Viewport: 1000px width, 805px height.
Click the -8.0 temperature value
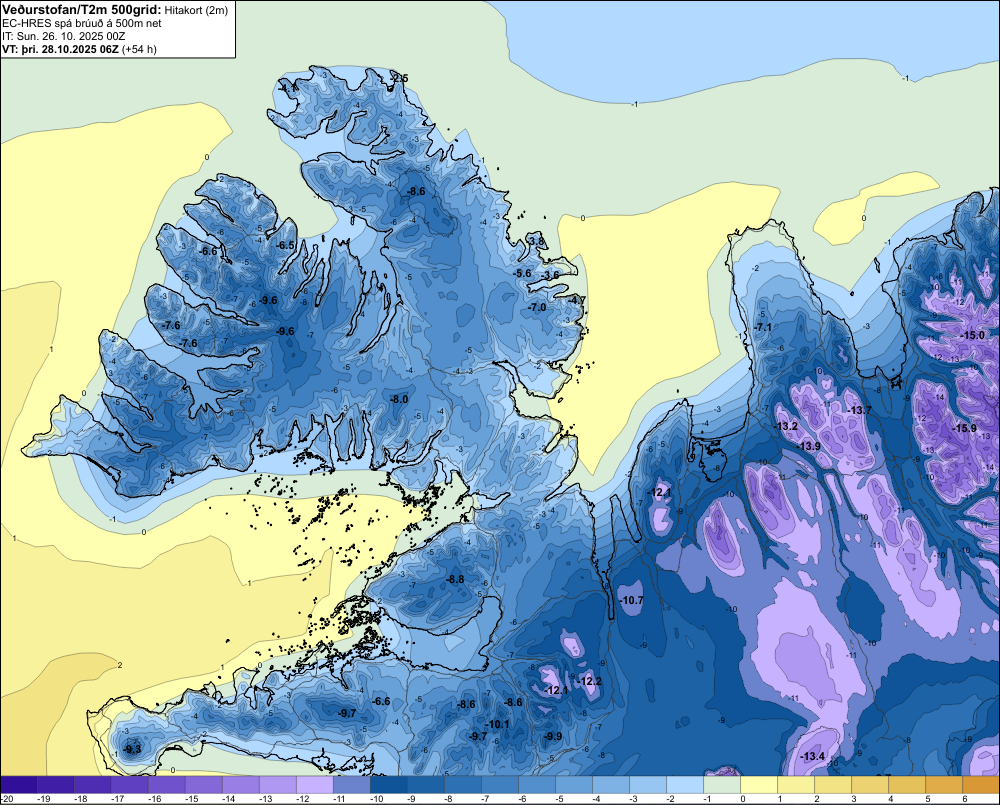(399, 399)
